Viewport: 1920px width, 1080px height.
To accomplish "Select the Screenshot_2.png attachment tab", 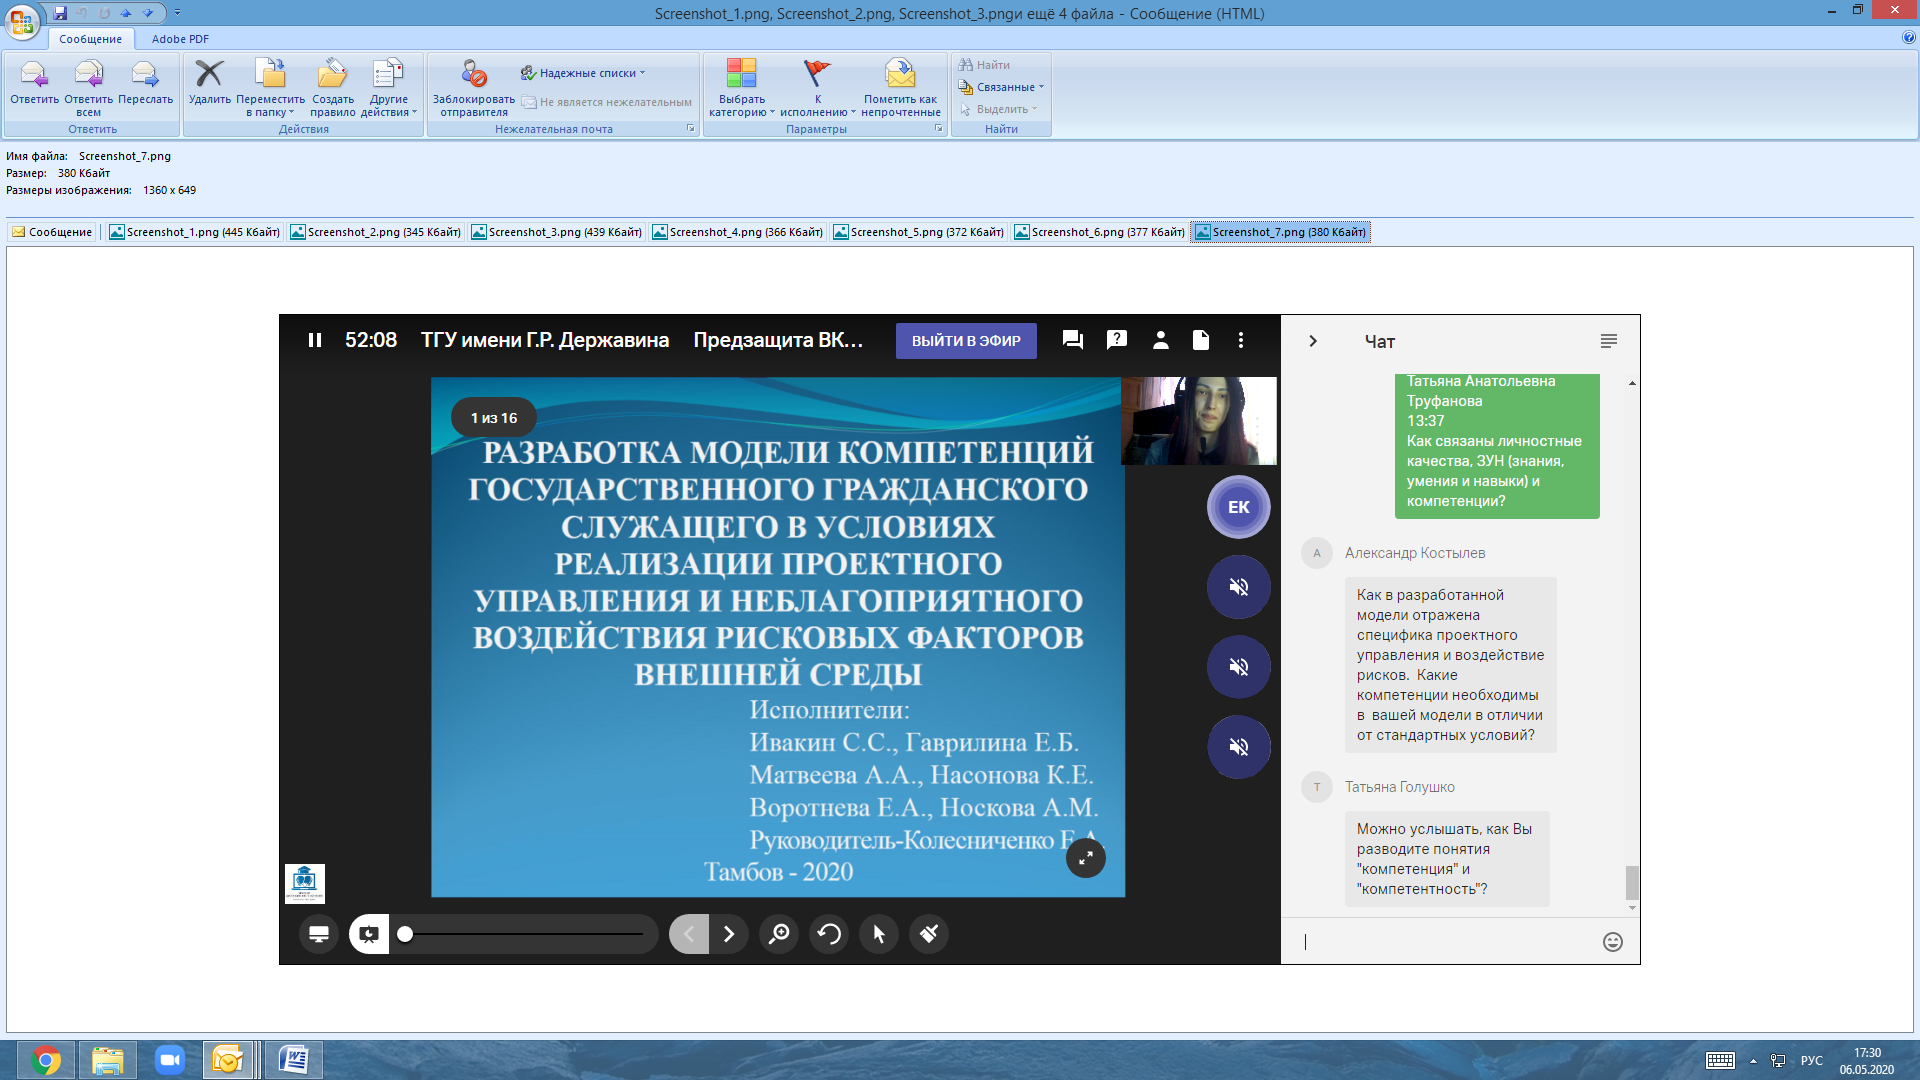I will tap(376, 232).
